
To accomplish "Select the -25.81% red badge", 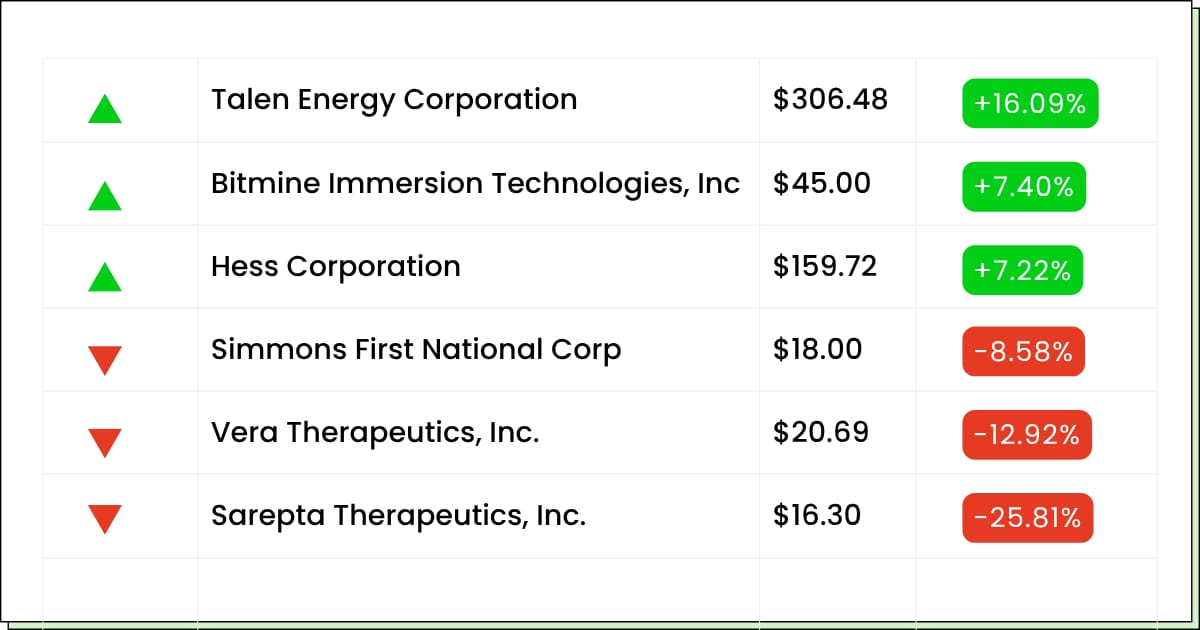I will click(x=1027, y=518).
